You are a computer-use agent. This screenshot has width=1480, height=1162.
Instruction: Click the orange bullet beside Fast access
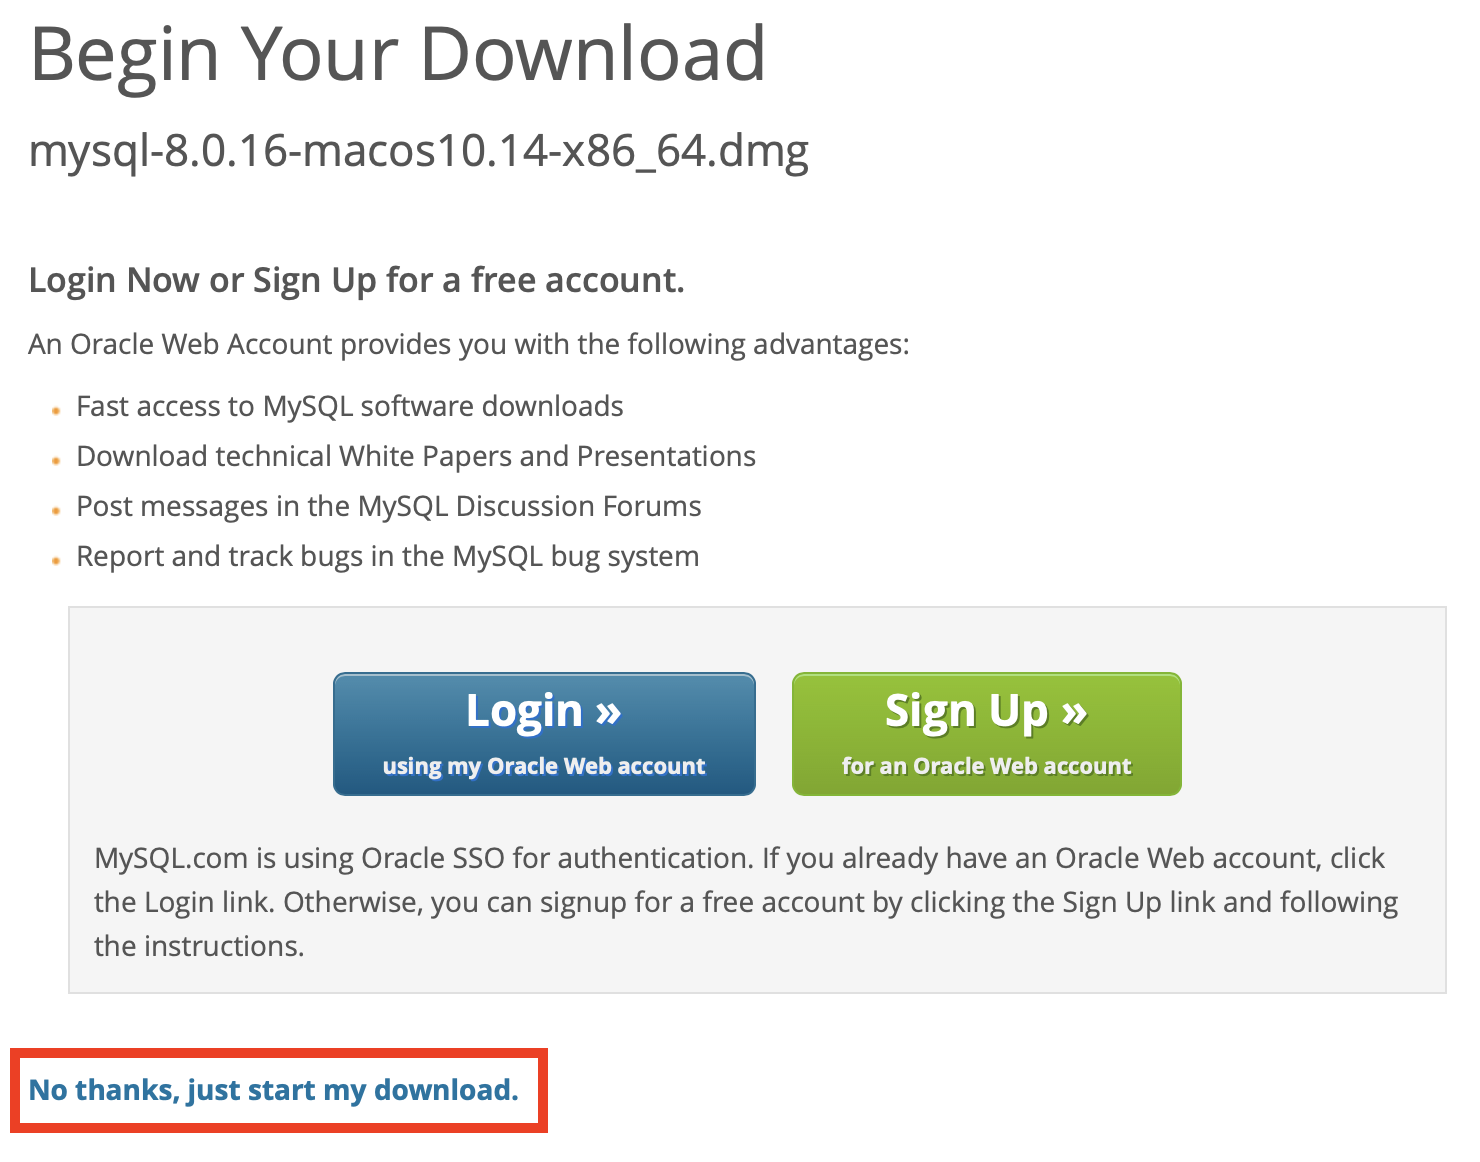(x=56, y=410)
